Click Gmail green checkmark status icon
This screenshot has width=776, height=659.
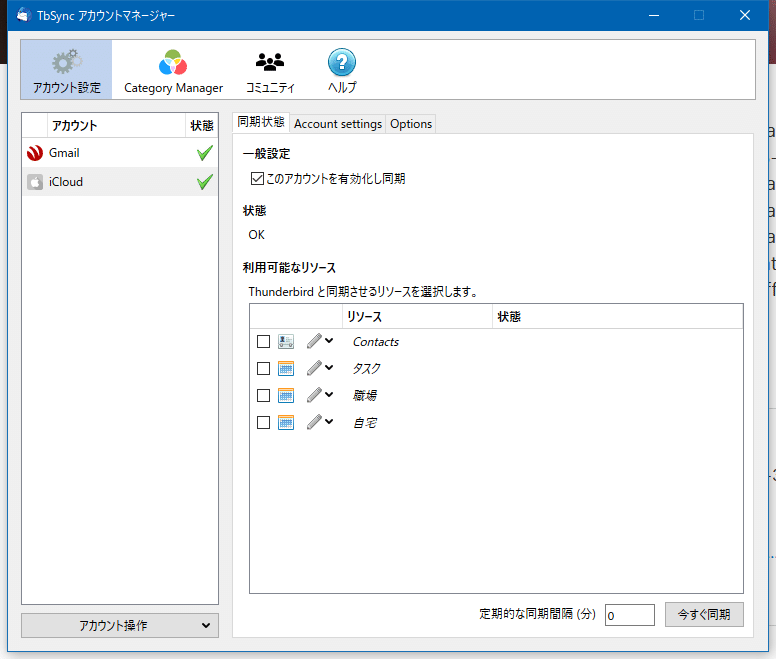(204, 153)
